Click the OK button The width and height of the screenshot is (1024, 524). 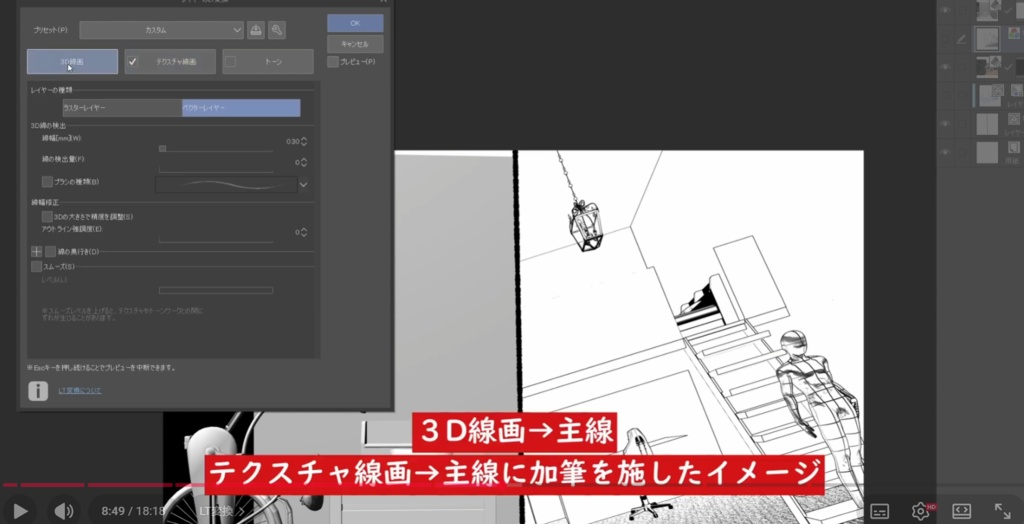355,23
